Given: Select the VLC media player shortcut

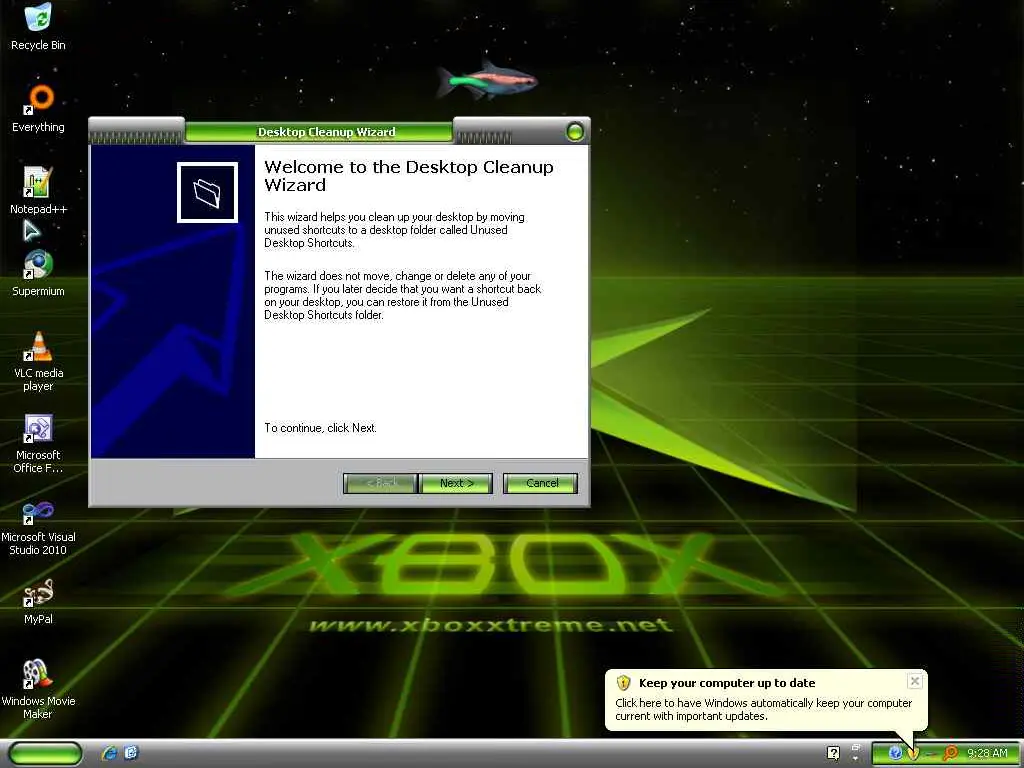Looking at the screenshot, I should (39, 361).
